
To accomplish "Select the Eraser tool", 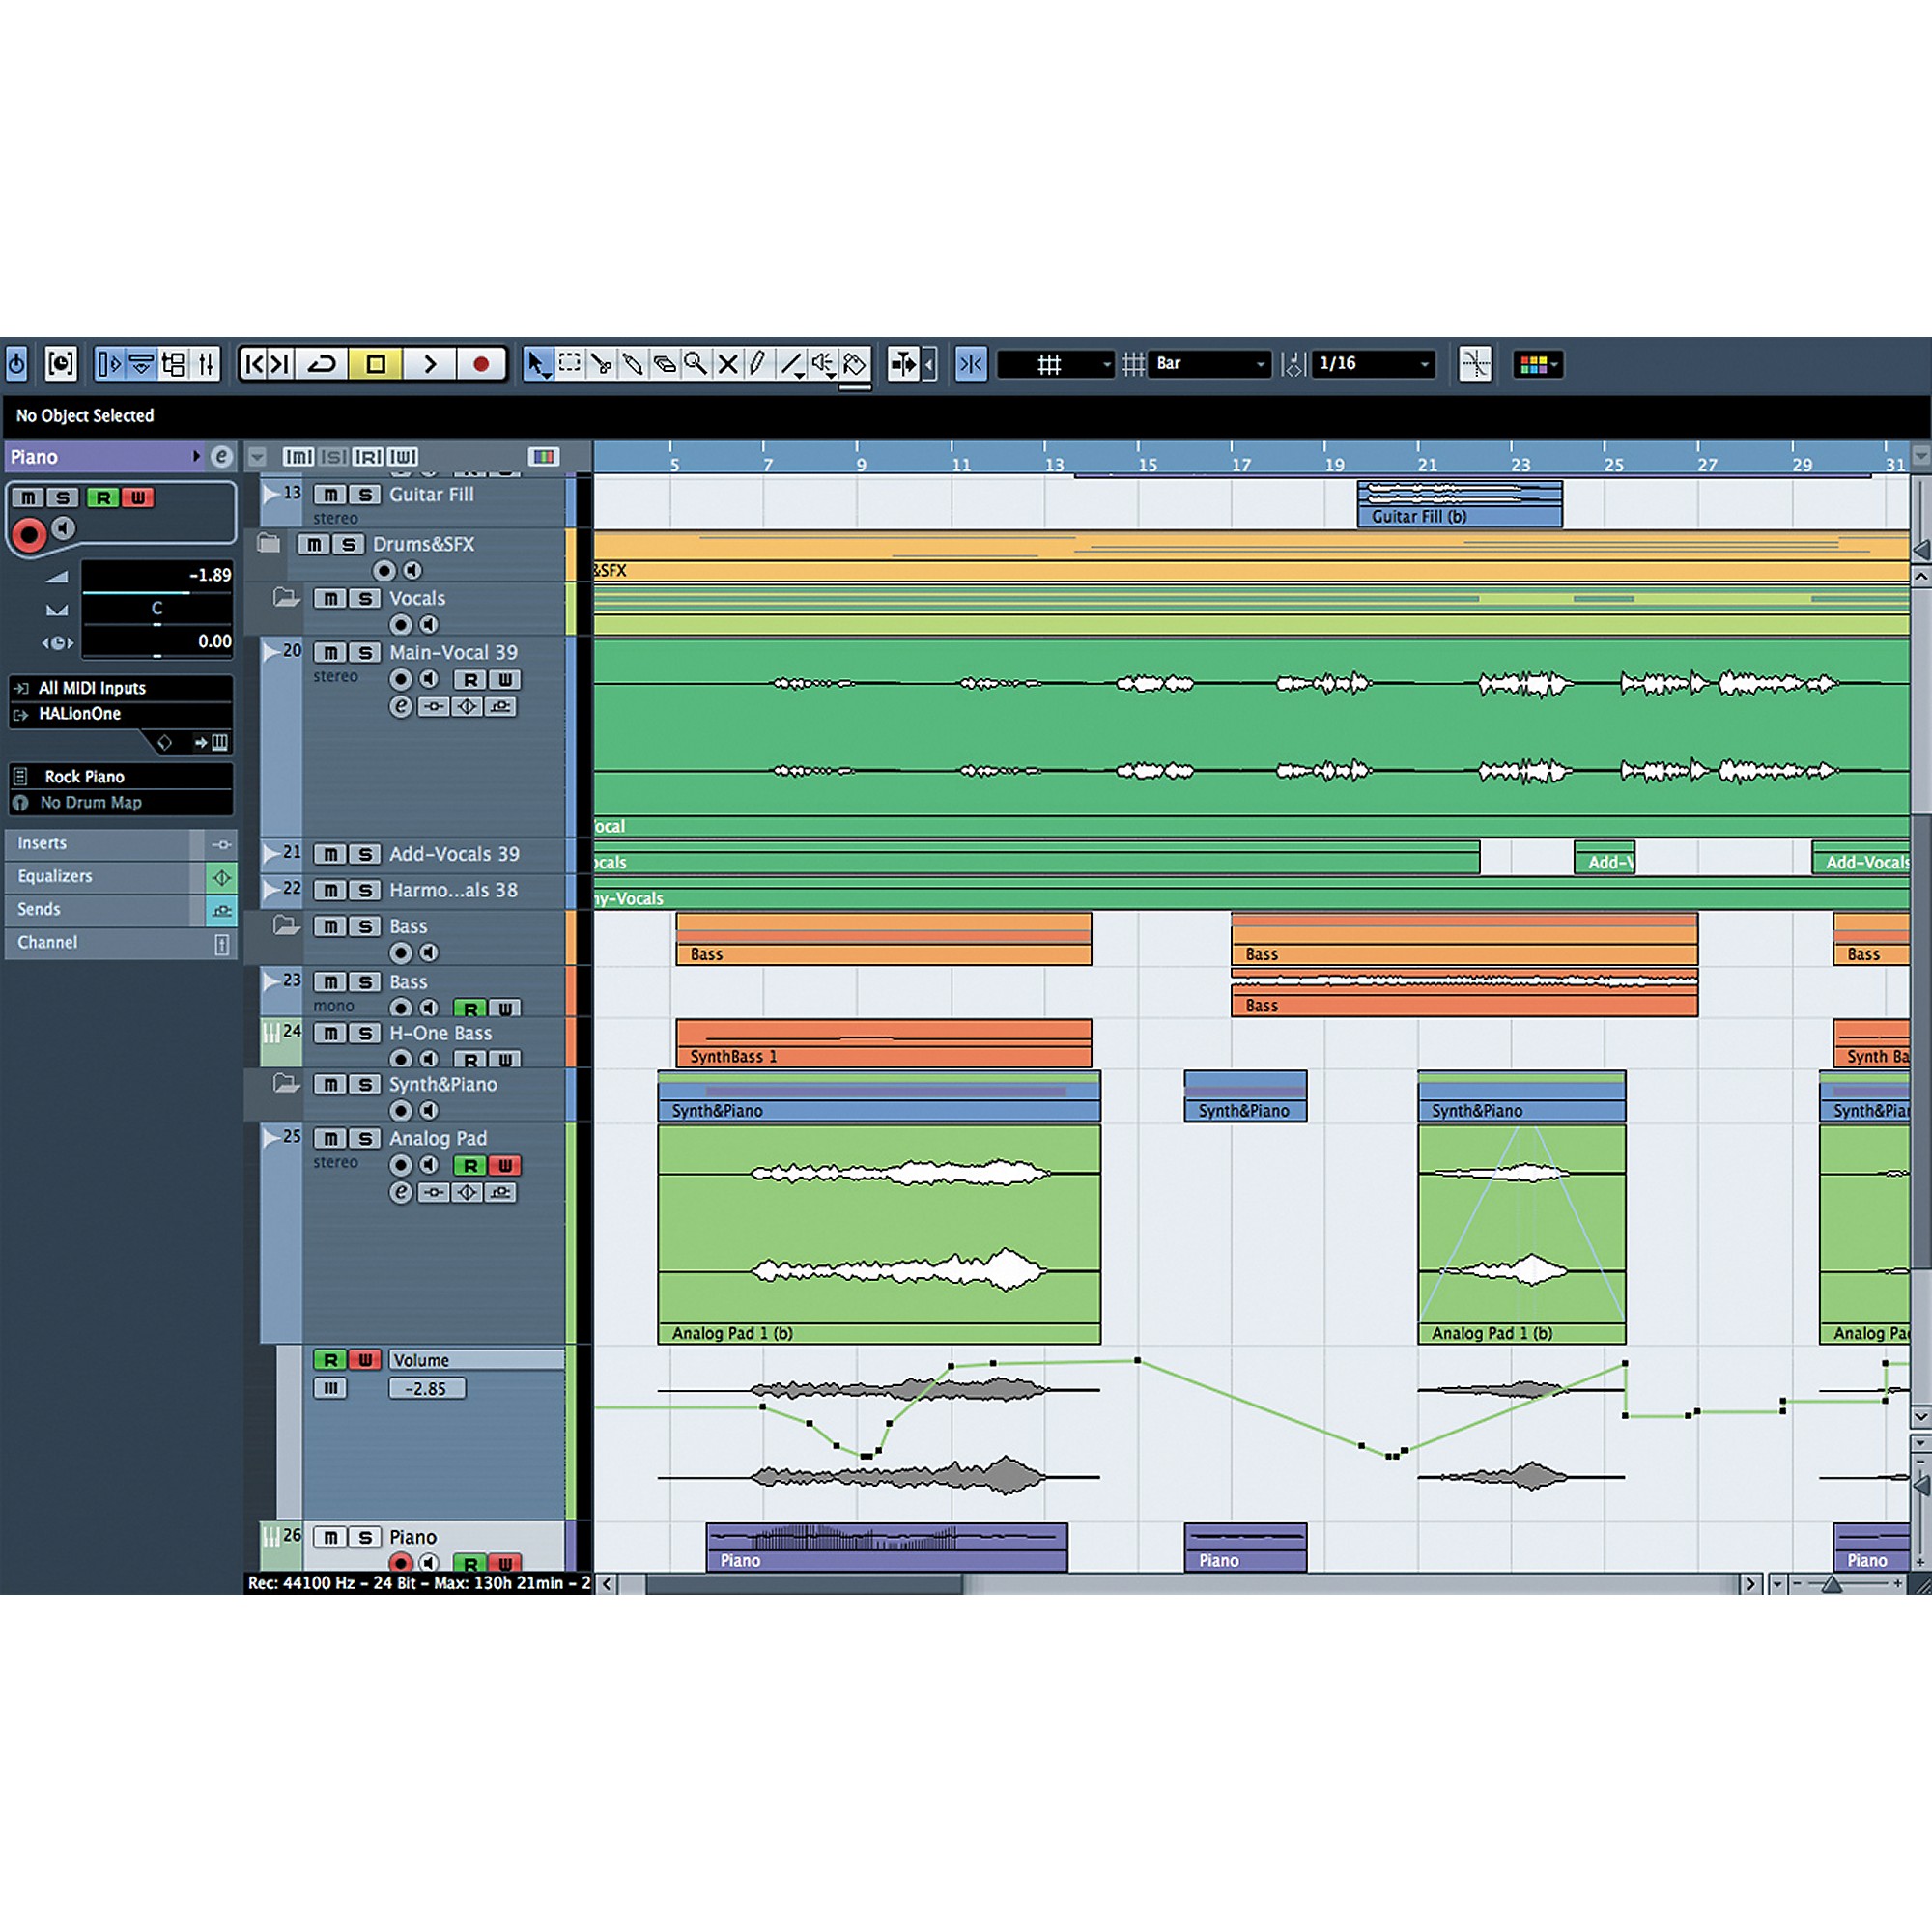I will (664, 364).
